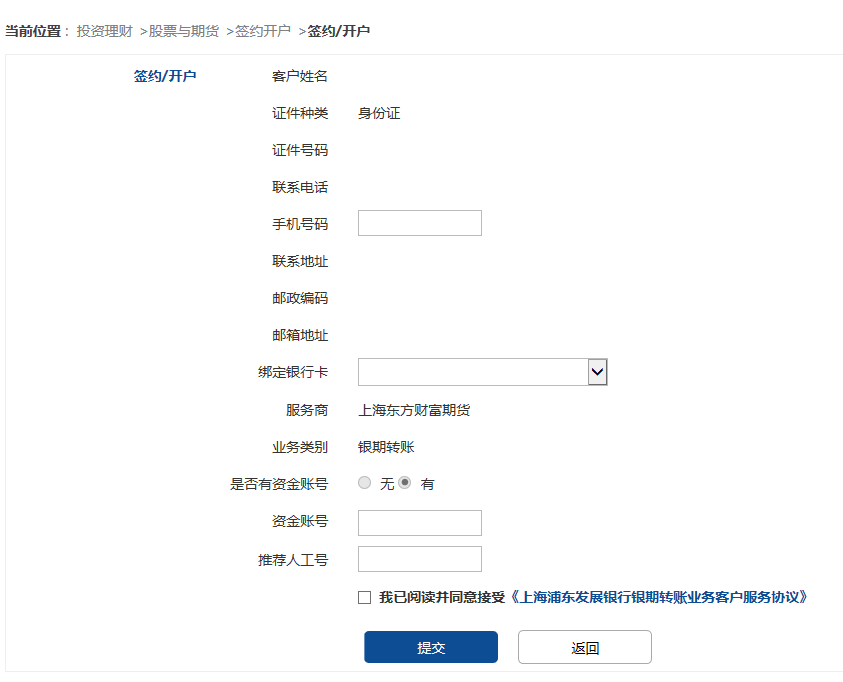
Task: Expand the bank card dropdown arrow
Action: [597, 372]
